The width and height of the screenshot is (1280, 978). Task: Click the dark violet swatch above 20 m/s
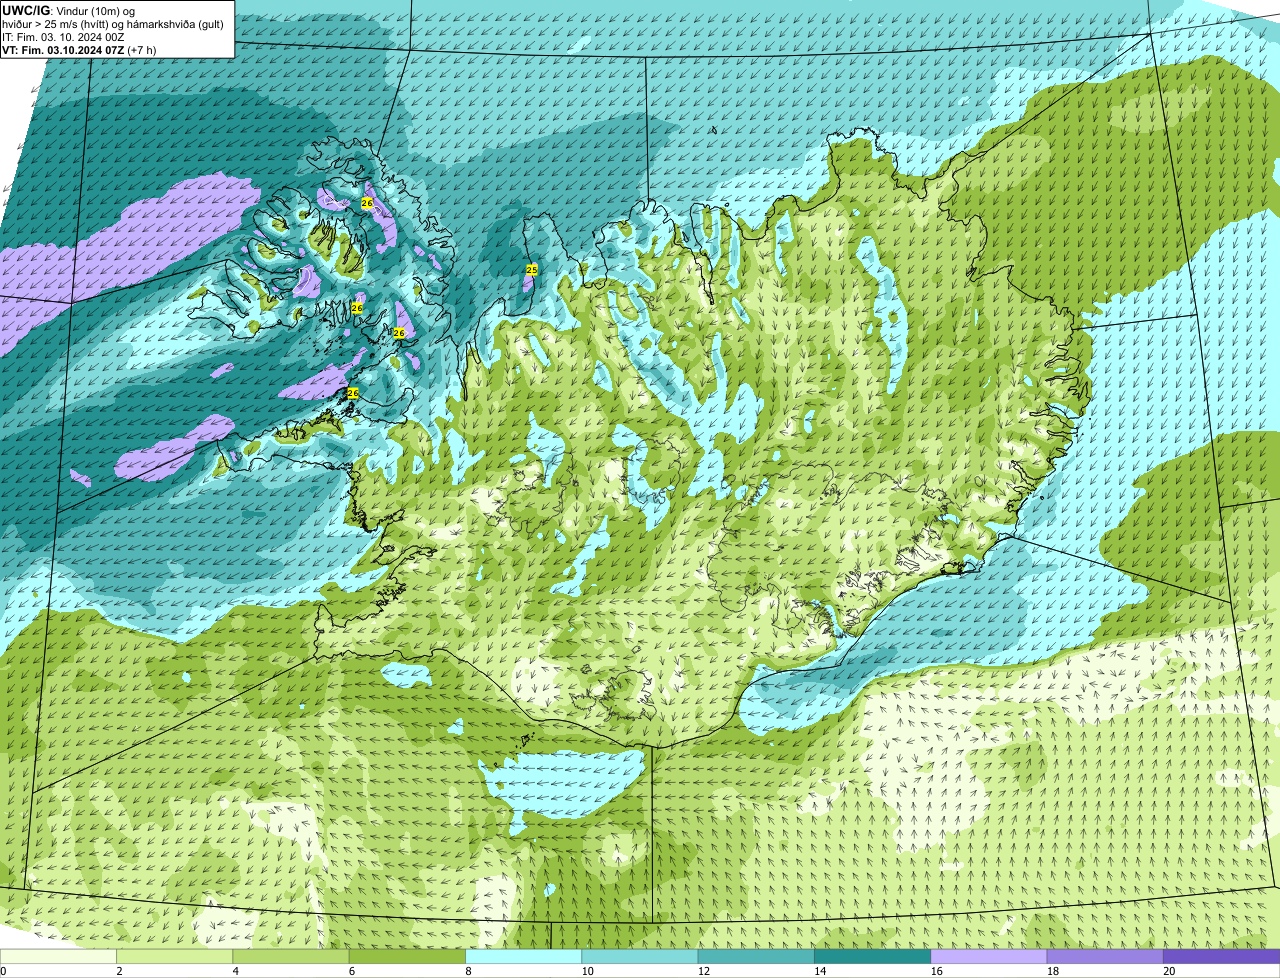click(1222, 956)
